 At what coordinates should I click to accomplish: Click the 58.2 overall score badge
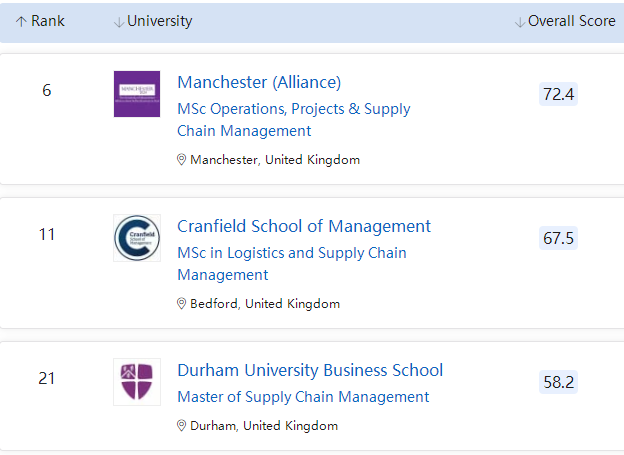click(x=558, y=382)
